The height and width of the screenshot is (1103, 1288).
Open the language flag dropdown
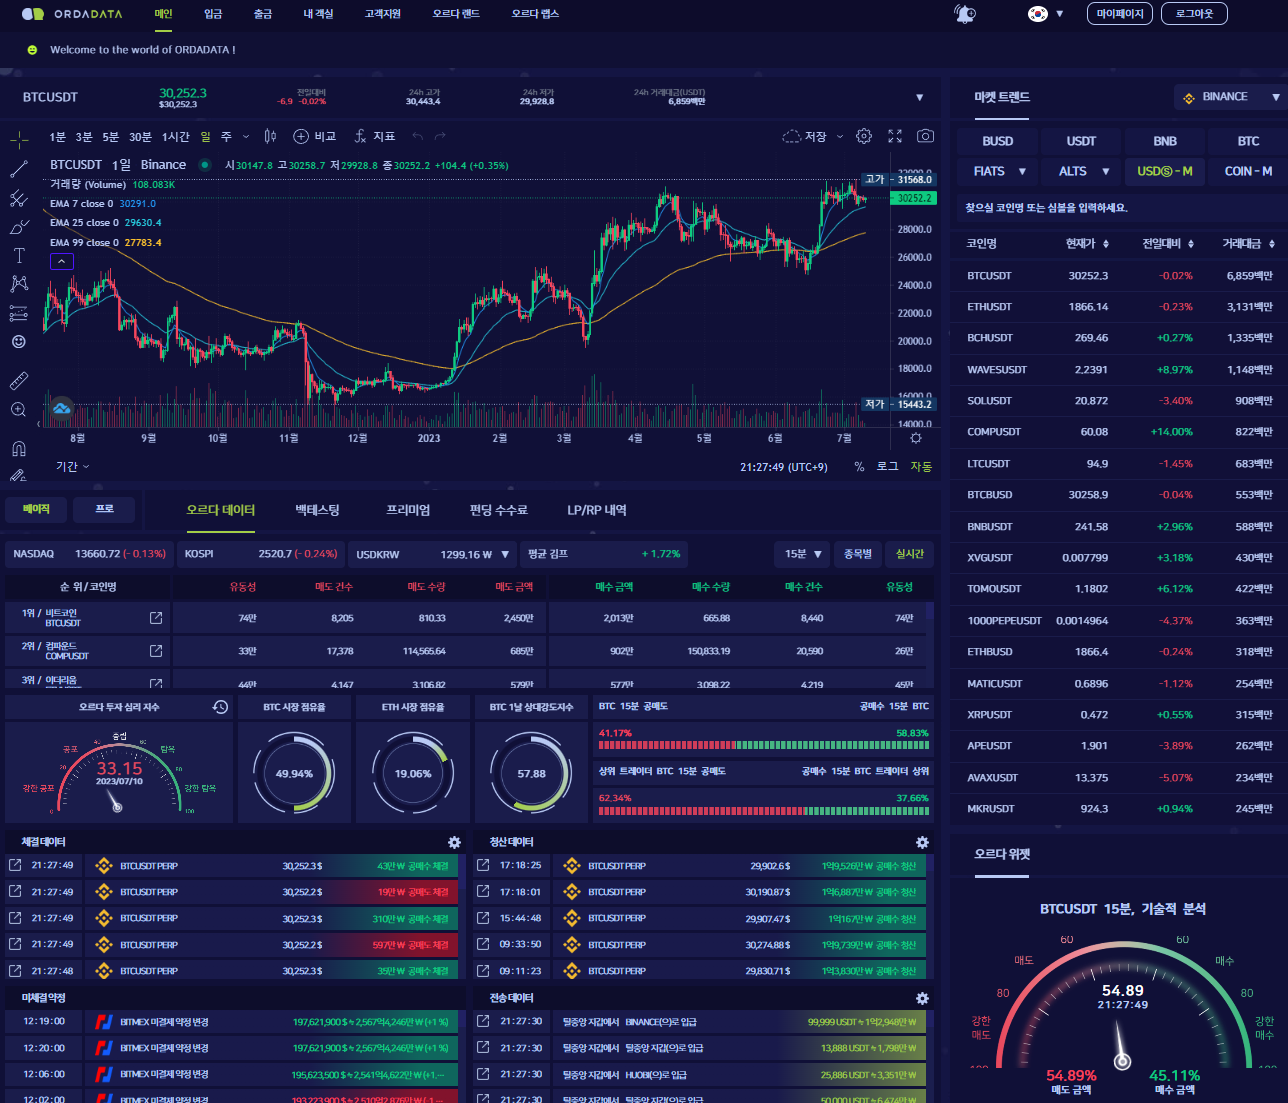[x=1045, y=14]
